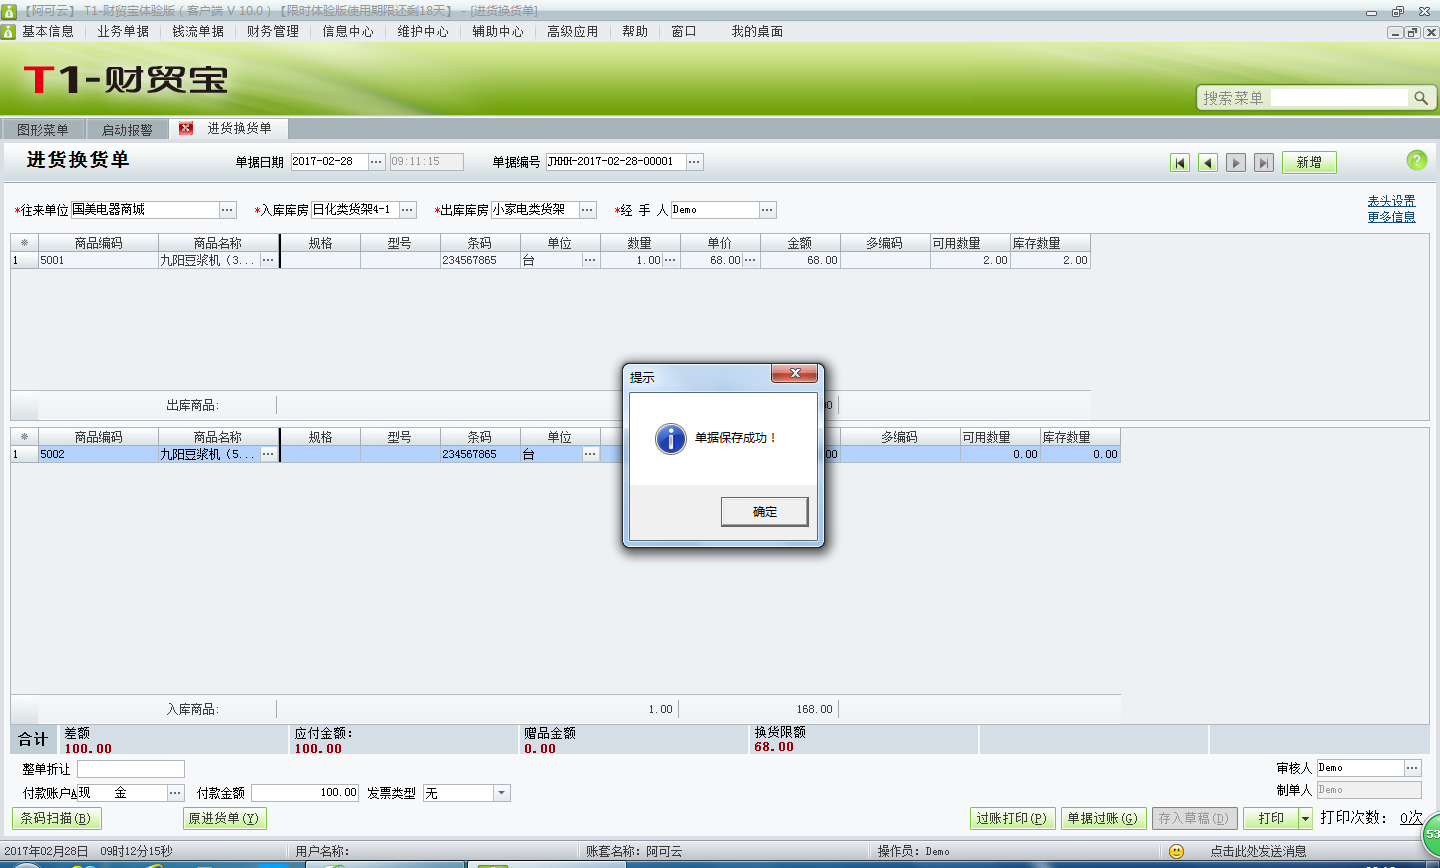Open the 经手人 selector ellipsis
Viewport: 1440px width, 868px height.
click(767, 210)
